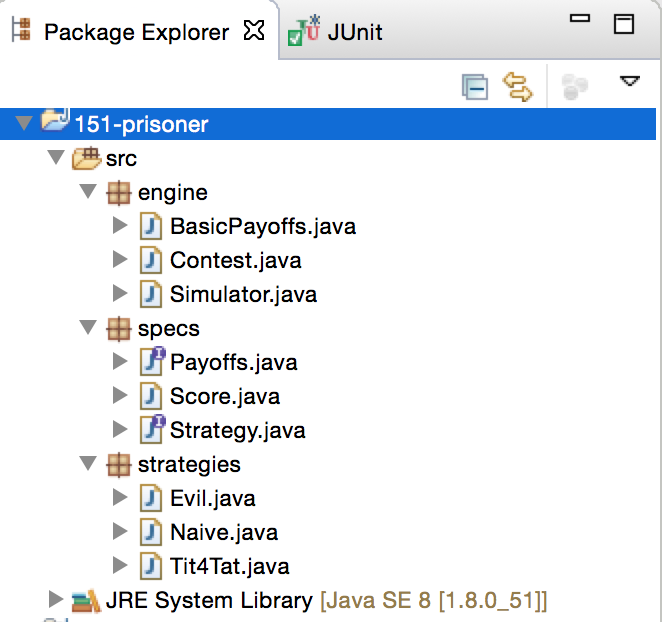Click the src source folder icon
The width and height of the screenshot is (662, 622).
point(87,158)
